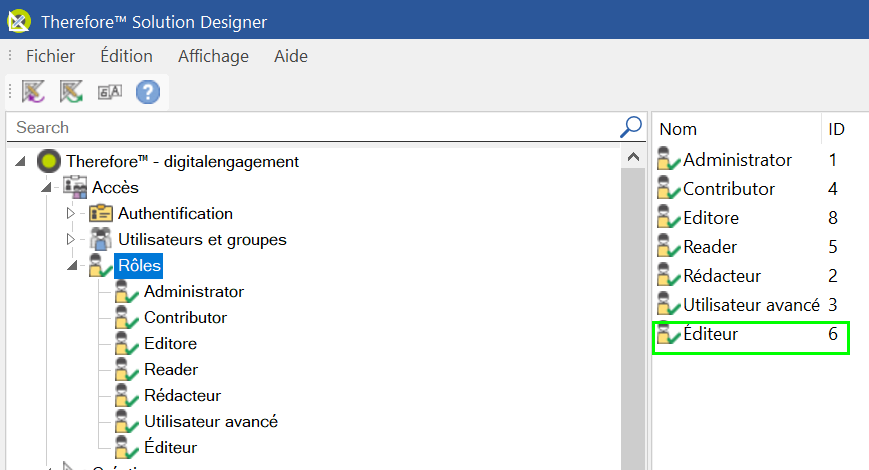This screenshot has height=470, width=869.
Task: Open the Affichage menu
Action: (213, 56)
